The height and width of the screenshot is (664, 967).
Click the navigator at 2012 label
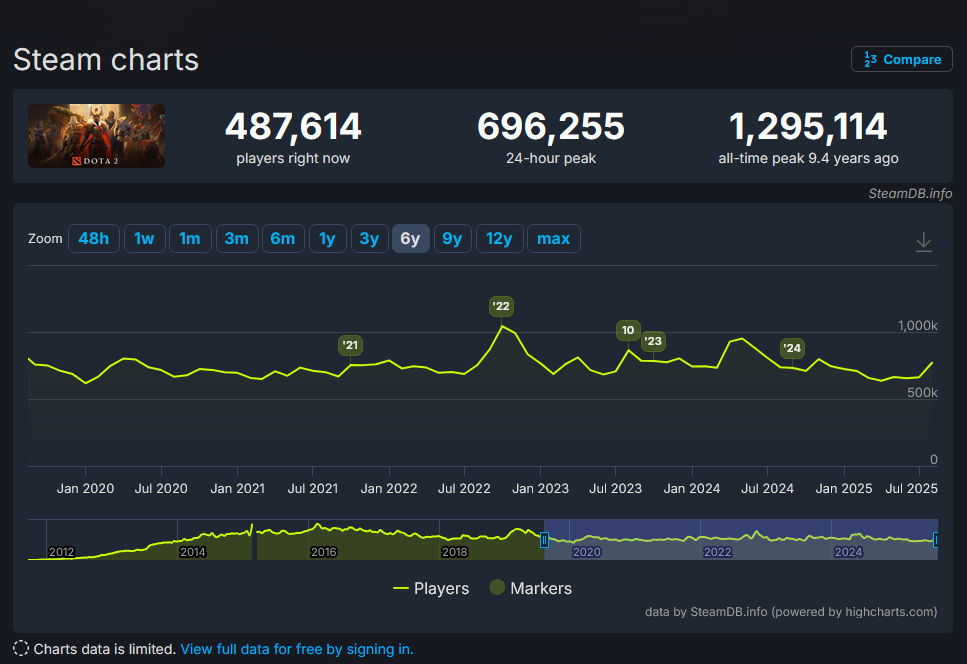(62, 552)
